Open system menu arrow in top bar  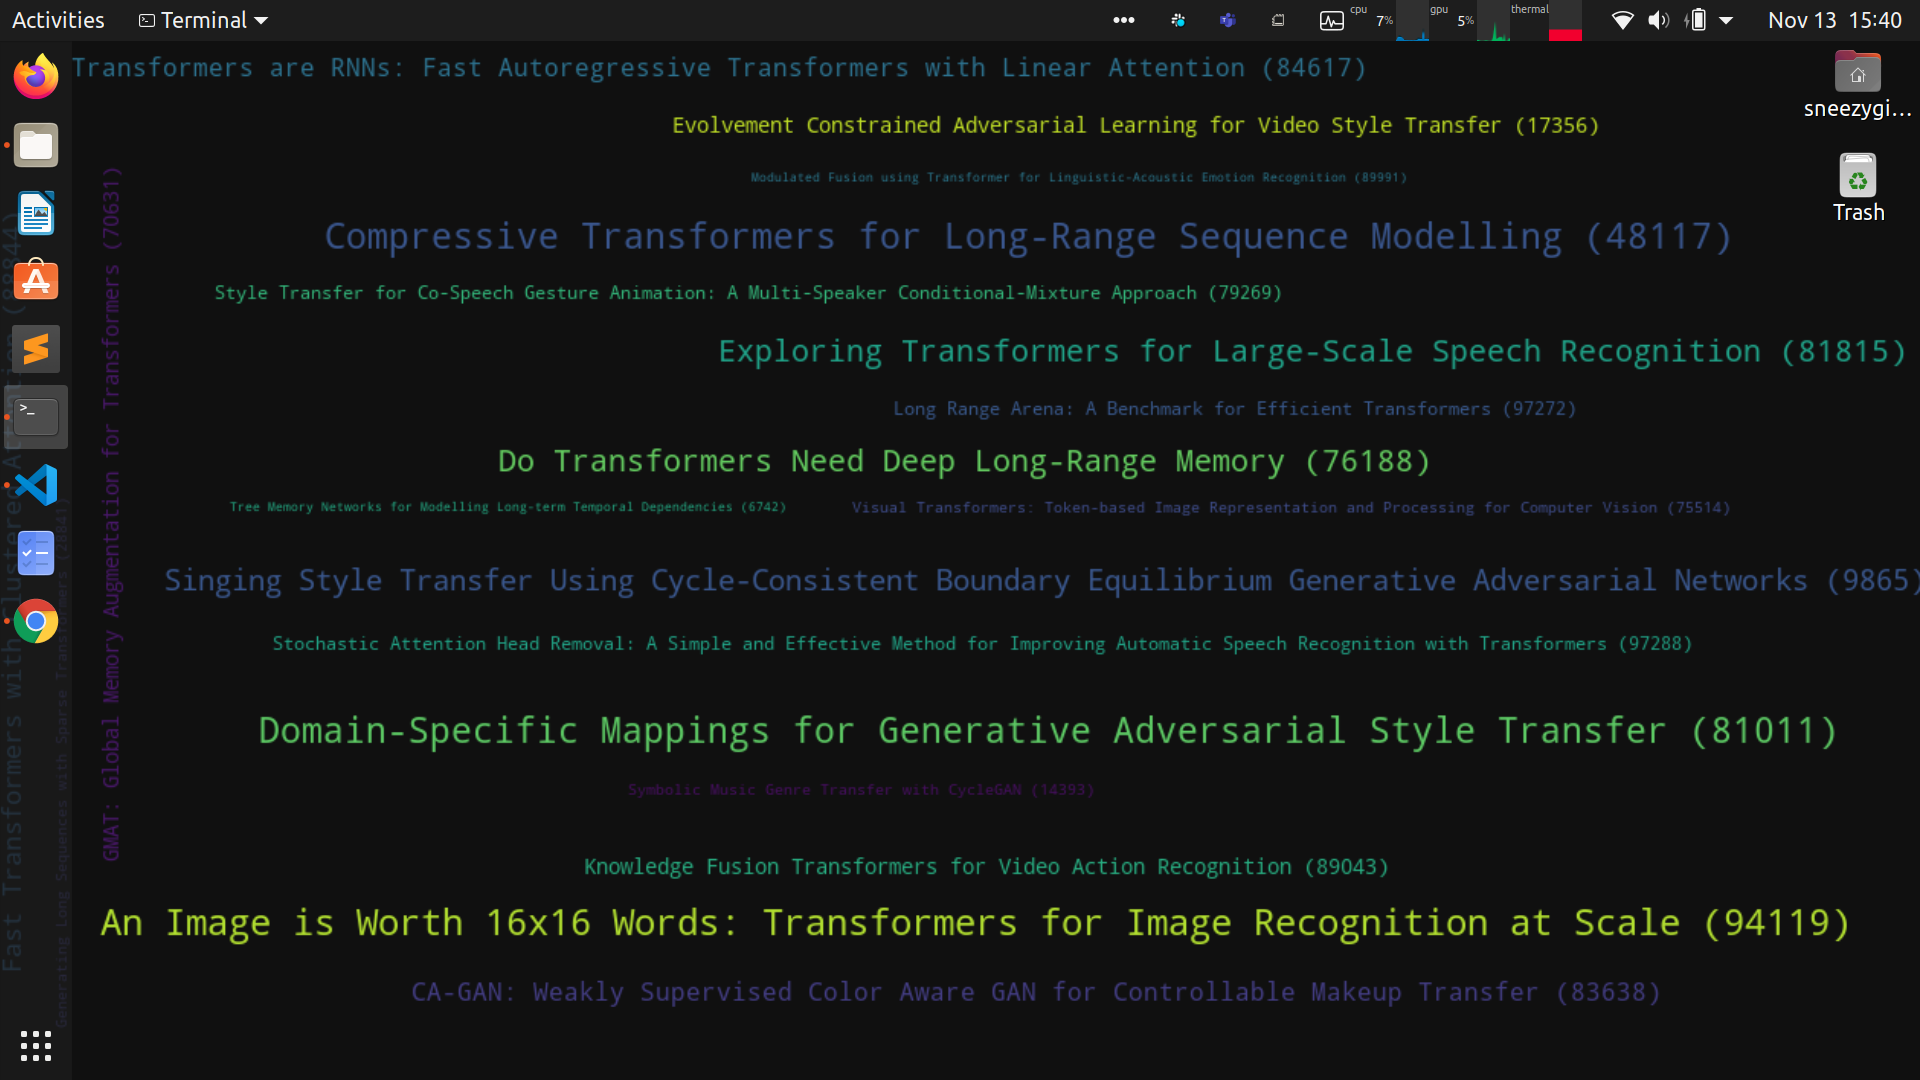[x=1726, y=20]
